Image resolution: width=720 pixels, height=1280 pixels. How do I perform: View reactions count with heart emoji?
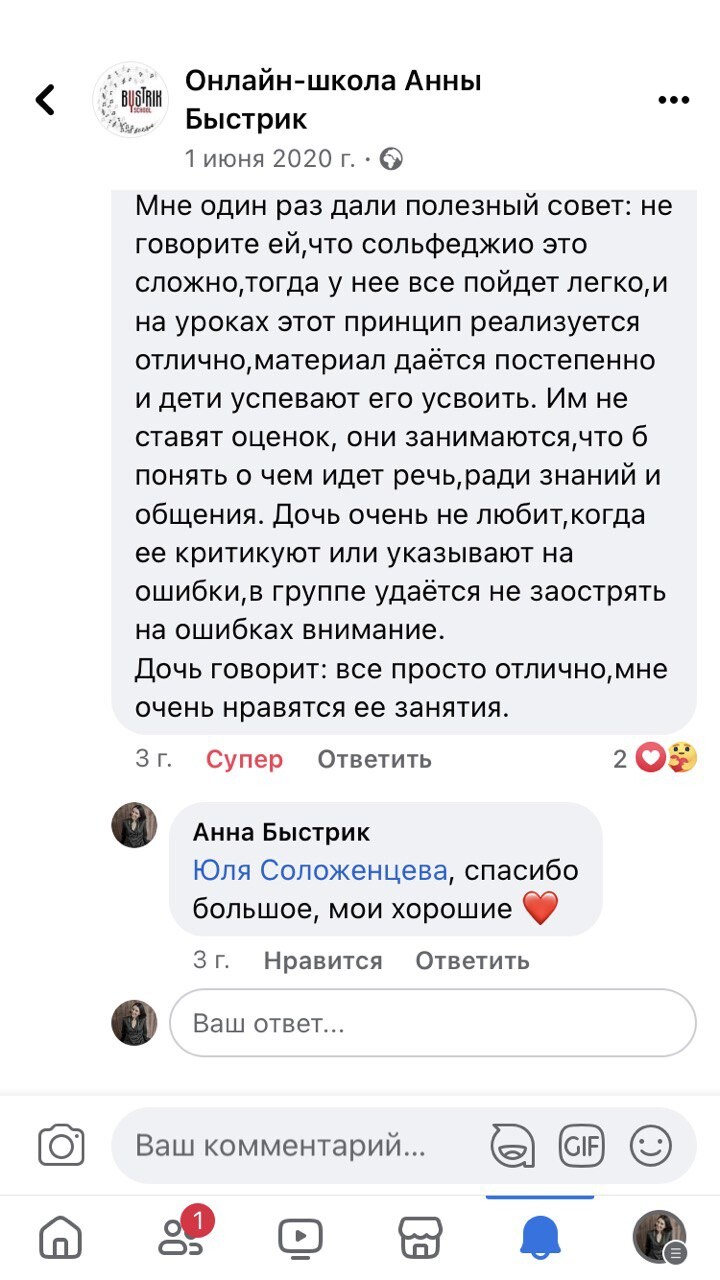[655, 759]
